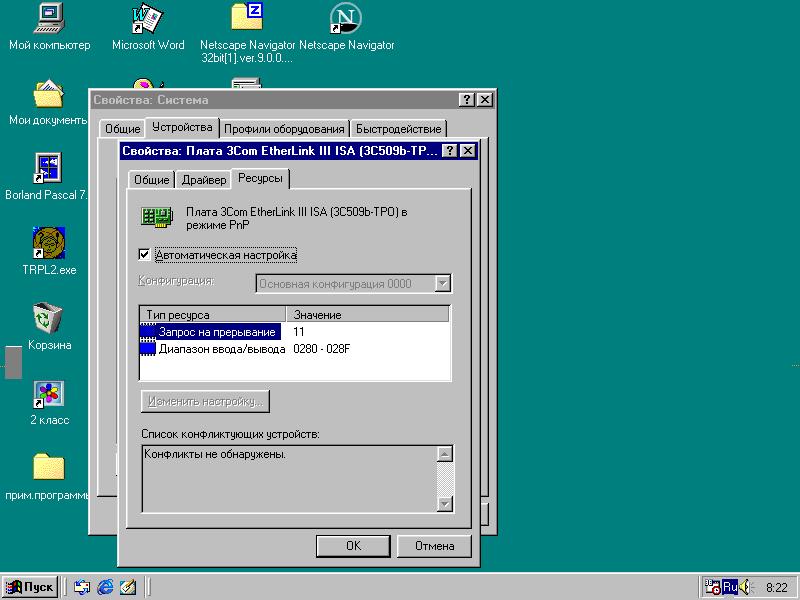
Task: Click the network card icon in the Ресурсы tab
Action: coord(157,217)
